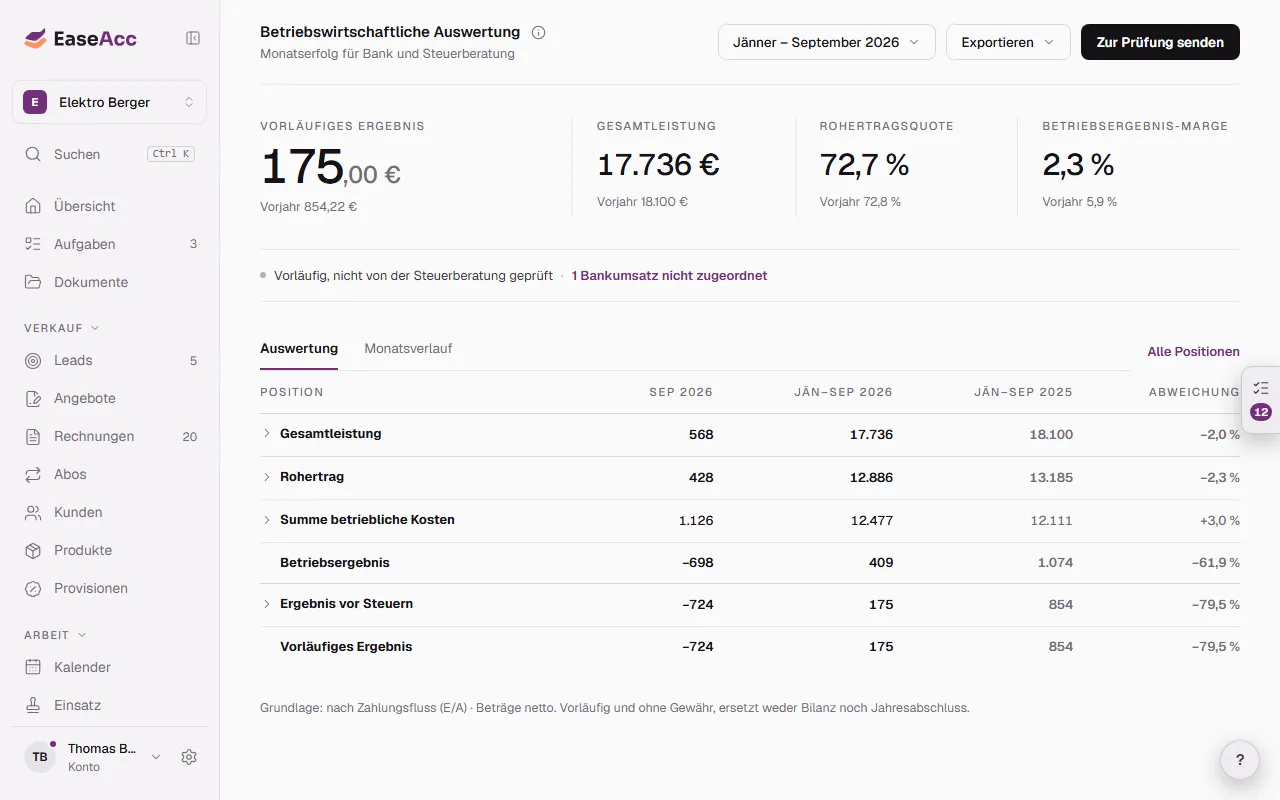Image resolution: width=1280 pixels, height=800 pixels.
Task: Open Kunden in the sidebar
Action: [x=110, y=512]
